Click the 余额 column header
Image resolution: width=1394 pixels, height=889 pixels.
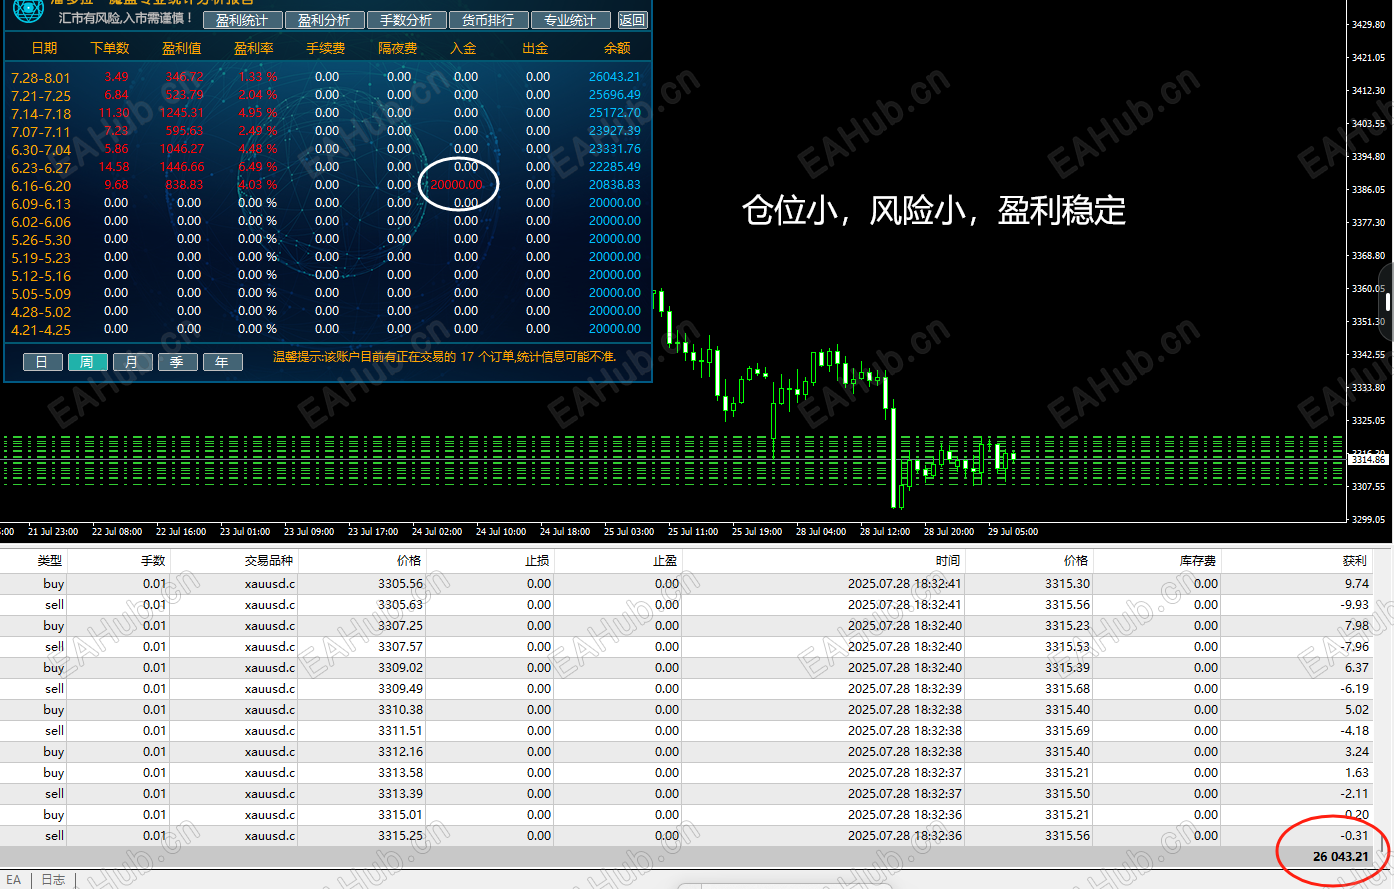pyautogui.click(x=617, y=48)
